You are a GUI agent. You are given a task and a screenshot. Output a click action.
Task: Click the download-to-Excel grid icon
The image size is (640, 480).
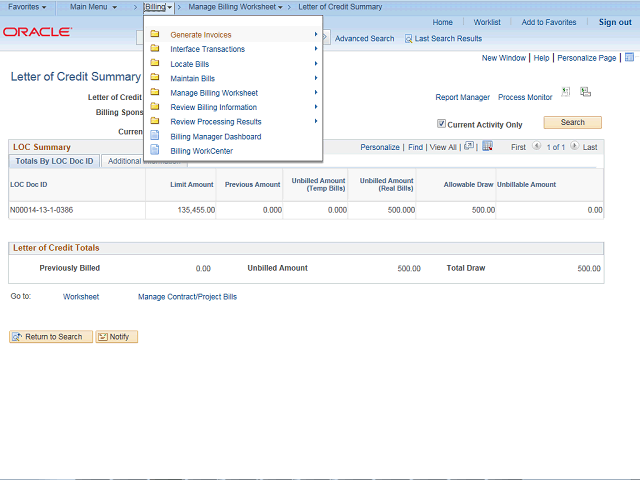487,146
